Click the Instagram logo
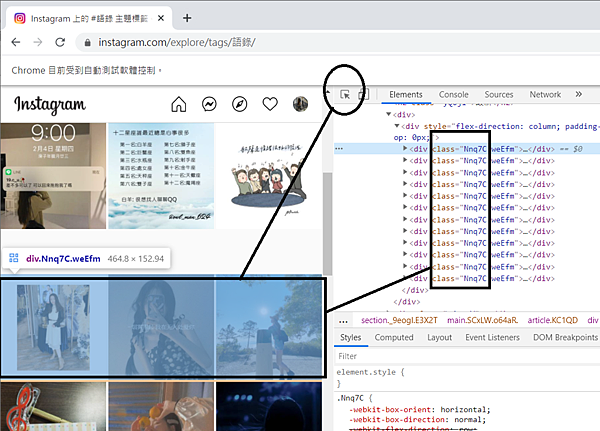The image size is (600, 431). click(50, 104)
